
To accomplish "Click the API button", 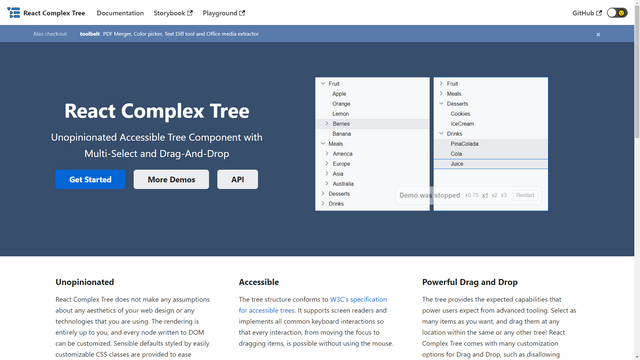I will pos(238,179).
